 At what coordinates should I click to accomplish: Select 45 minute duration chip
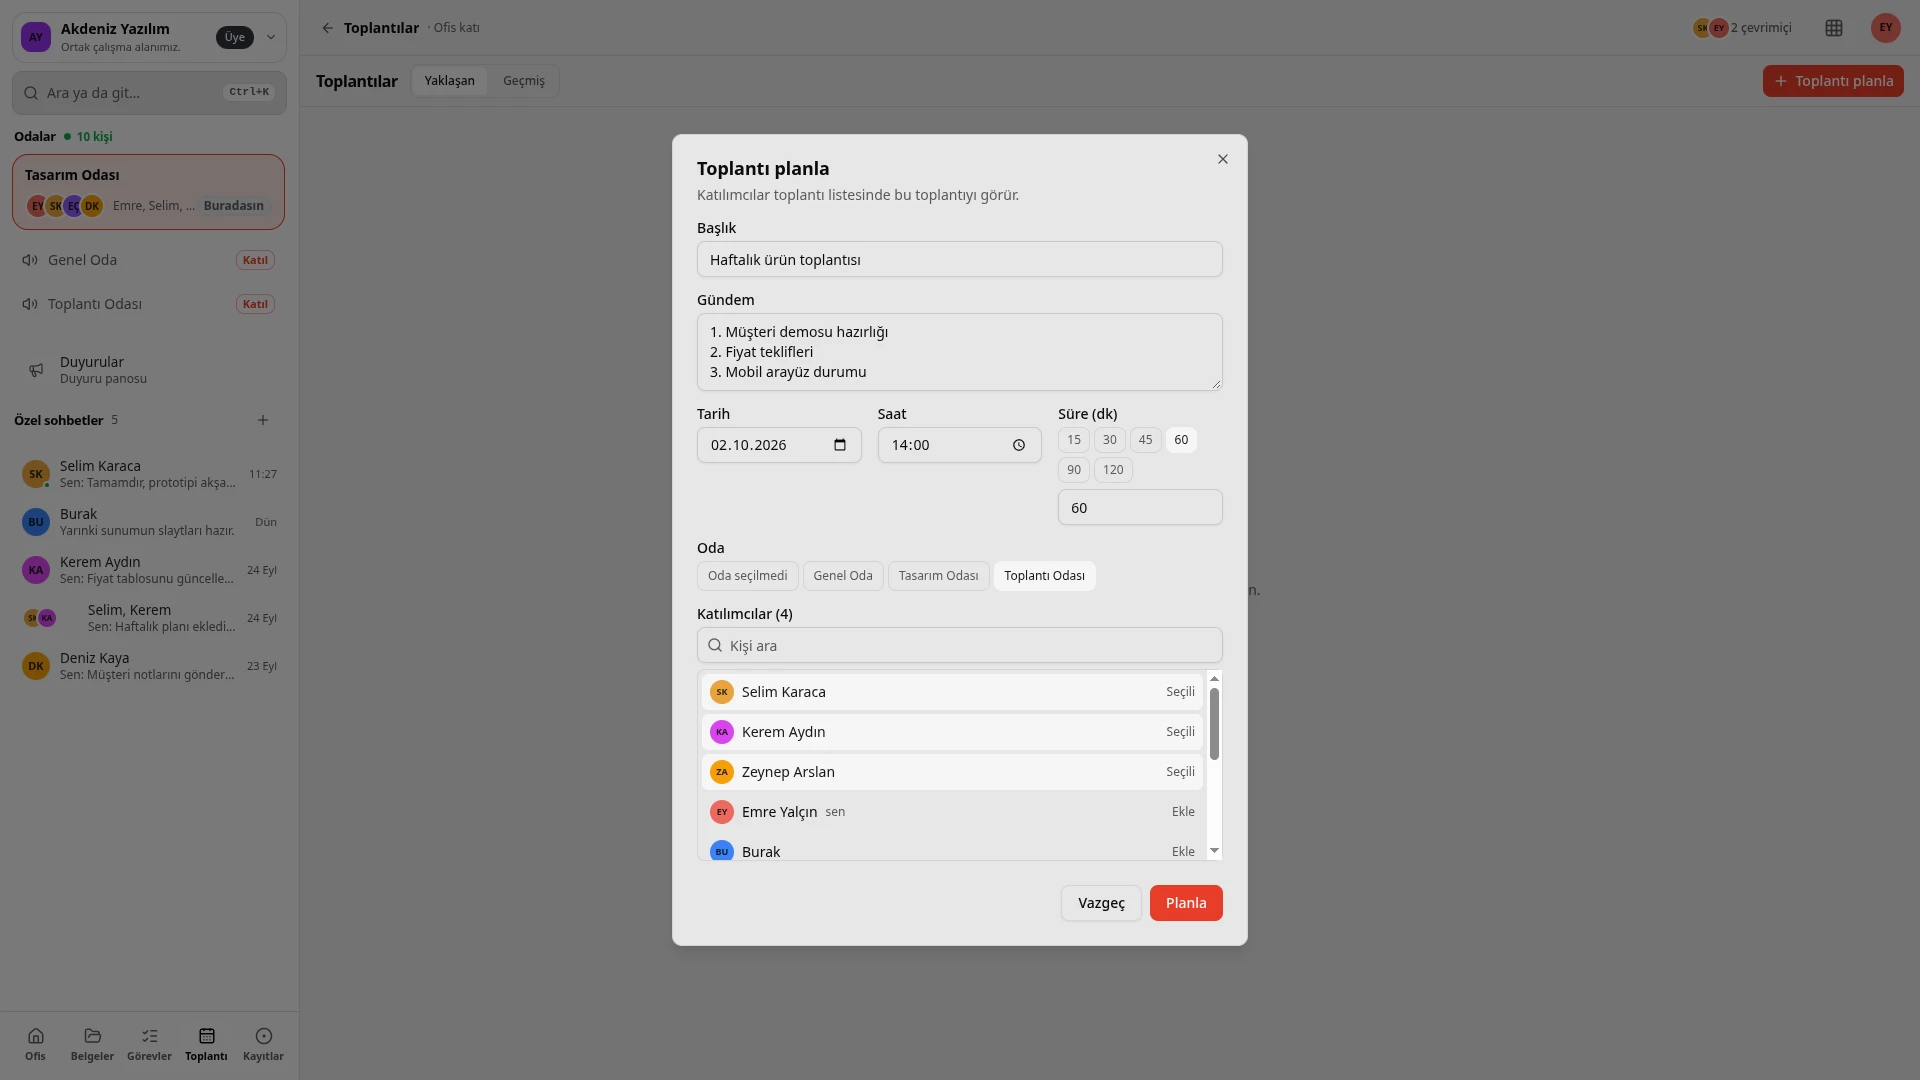(1145, 440)
